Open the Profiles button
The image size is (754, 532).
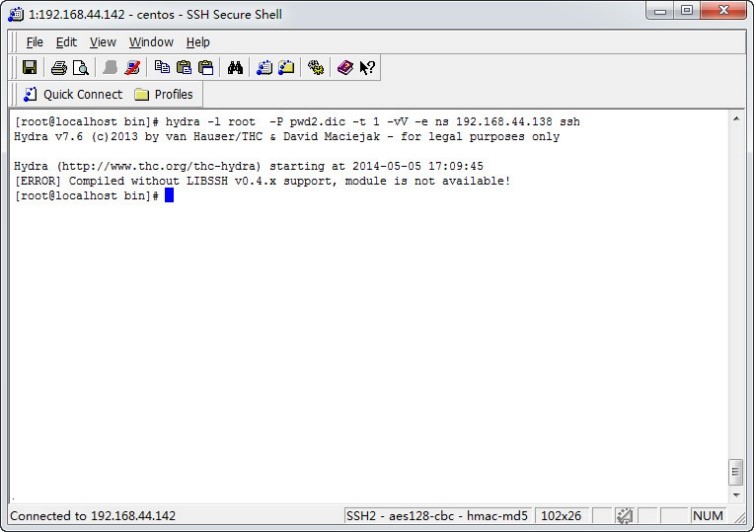tap(164, 94)
